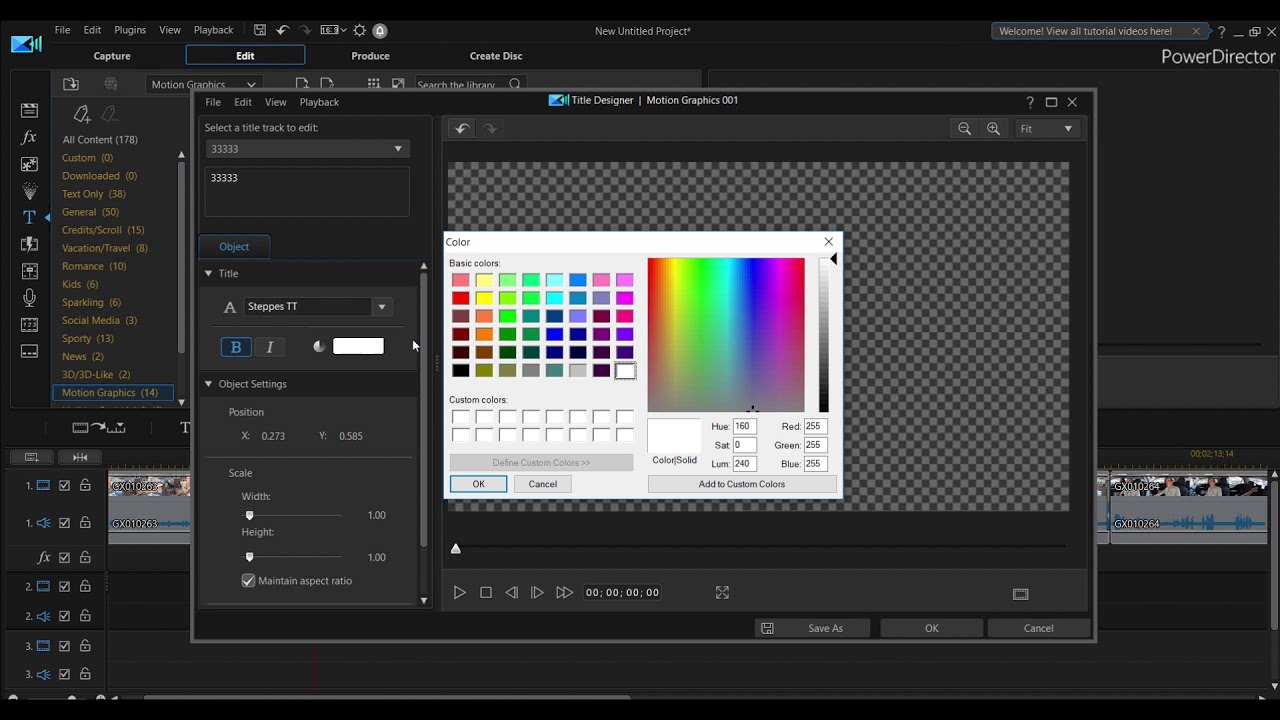1280x720 pixels.
Task: Click the white font color box
Action: 358,346
